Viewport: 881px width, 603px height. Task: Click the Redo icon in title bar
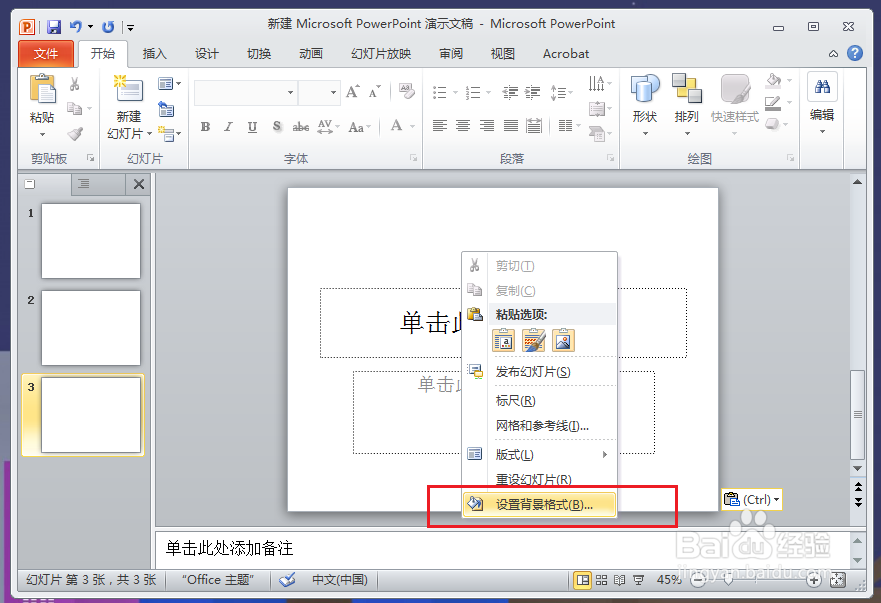point(108,26)
